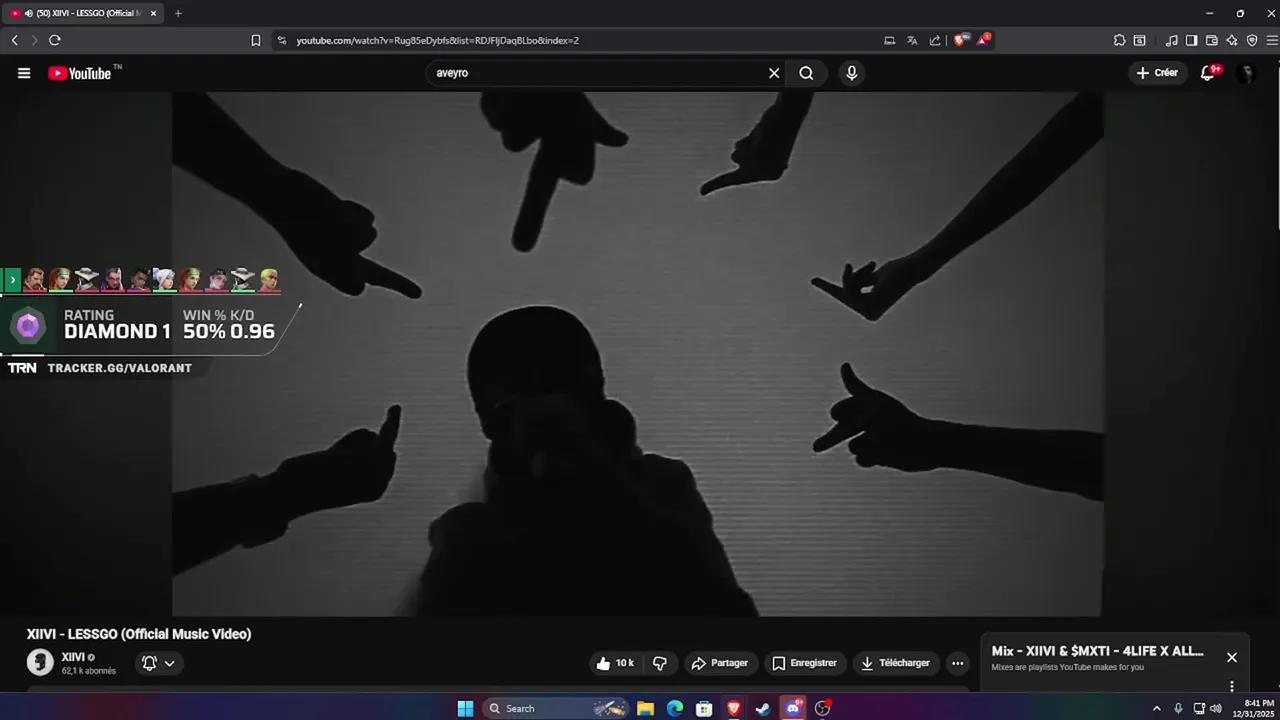Open Brave Rewards triangle icon
1280x720 pixels.
pyautogui.click(x=982, y=40)
